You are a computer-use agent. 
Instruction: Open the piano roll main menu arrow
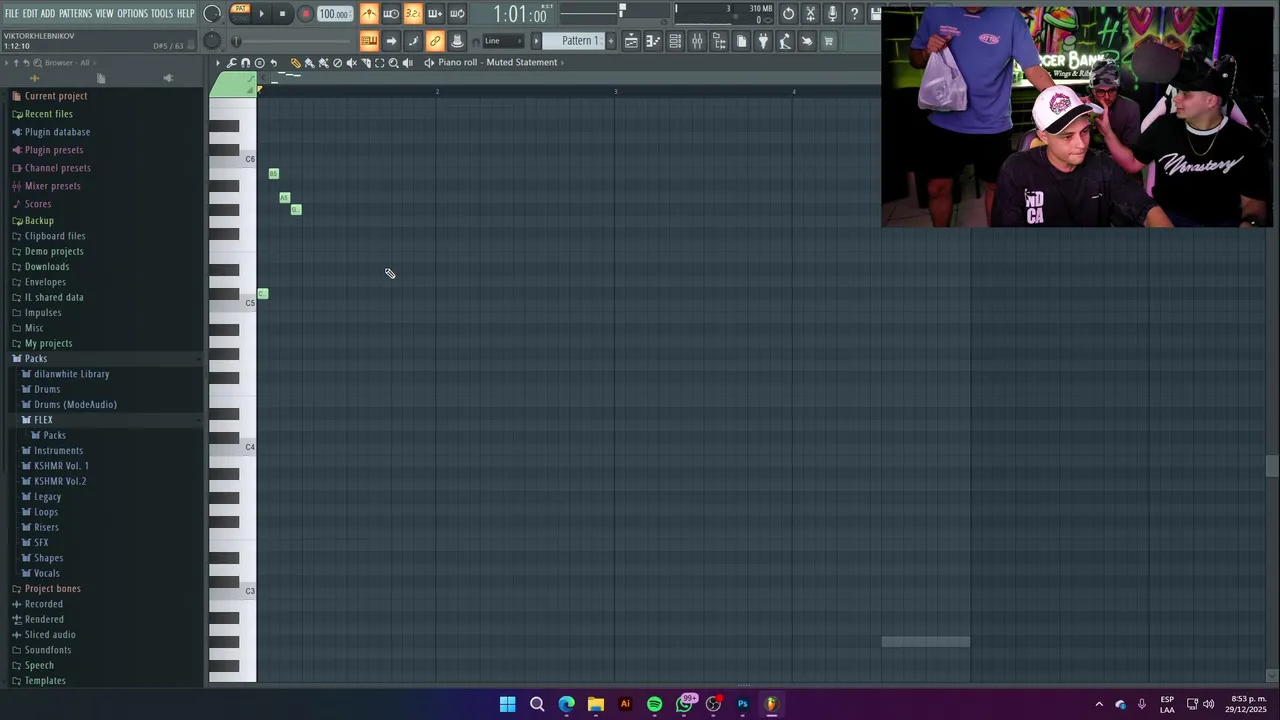click(217, 62)
